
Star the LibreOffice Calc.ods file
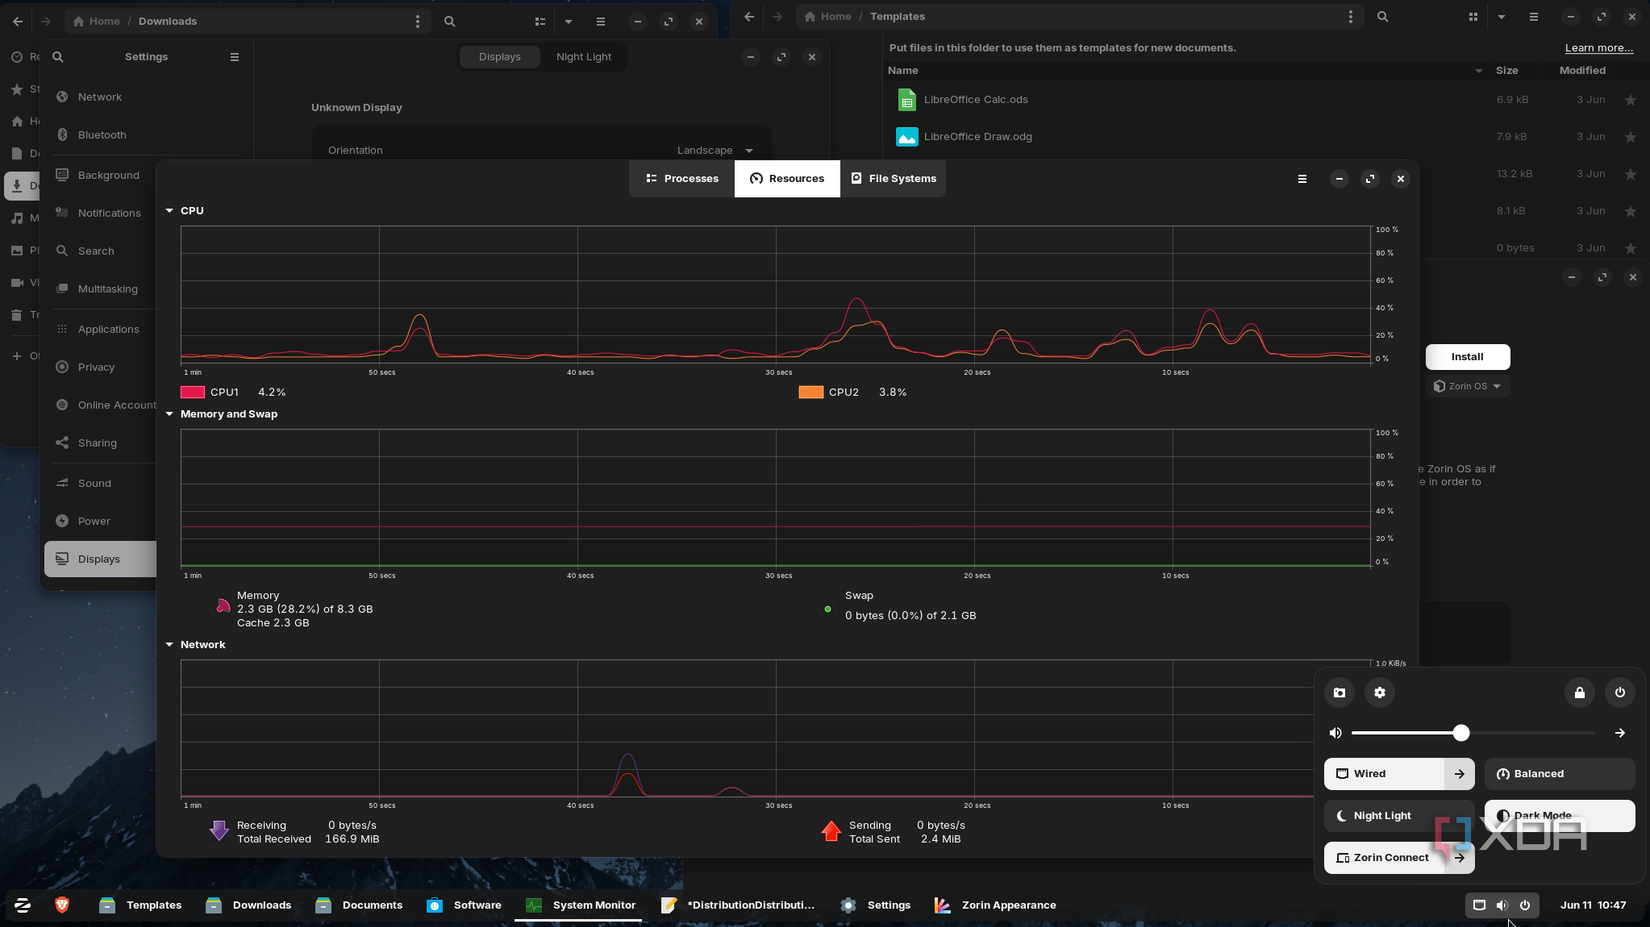click(x=1631, y=99)
